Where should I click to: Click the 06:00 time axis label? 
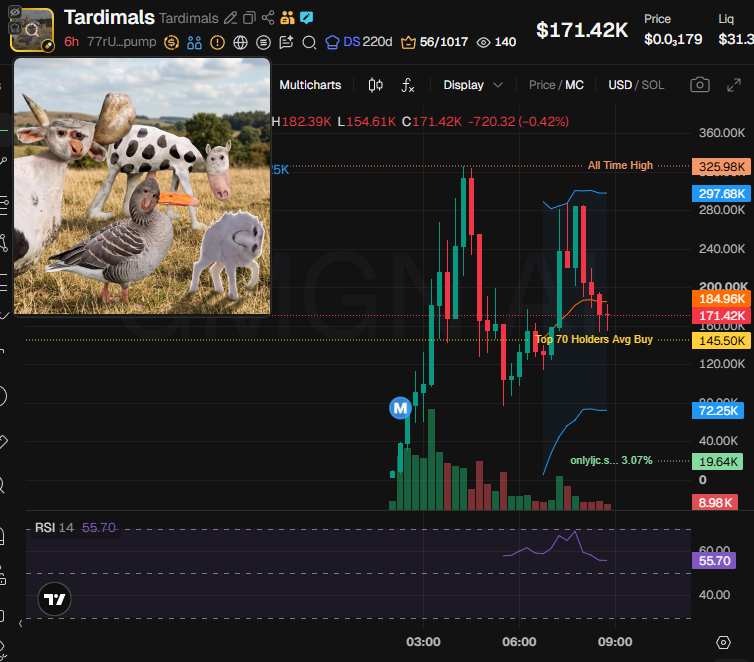coord(519,642)
